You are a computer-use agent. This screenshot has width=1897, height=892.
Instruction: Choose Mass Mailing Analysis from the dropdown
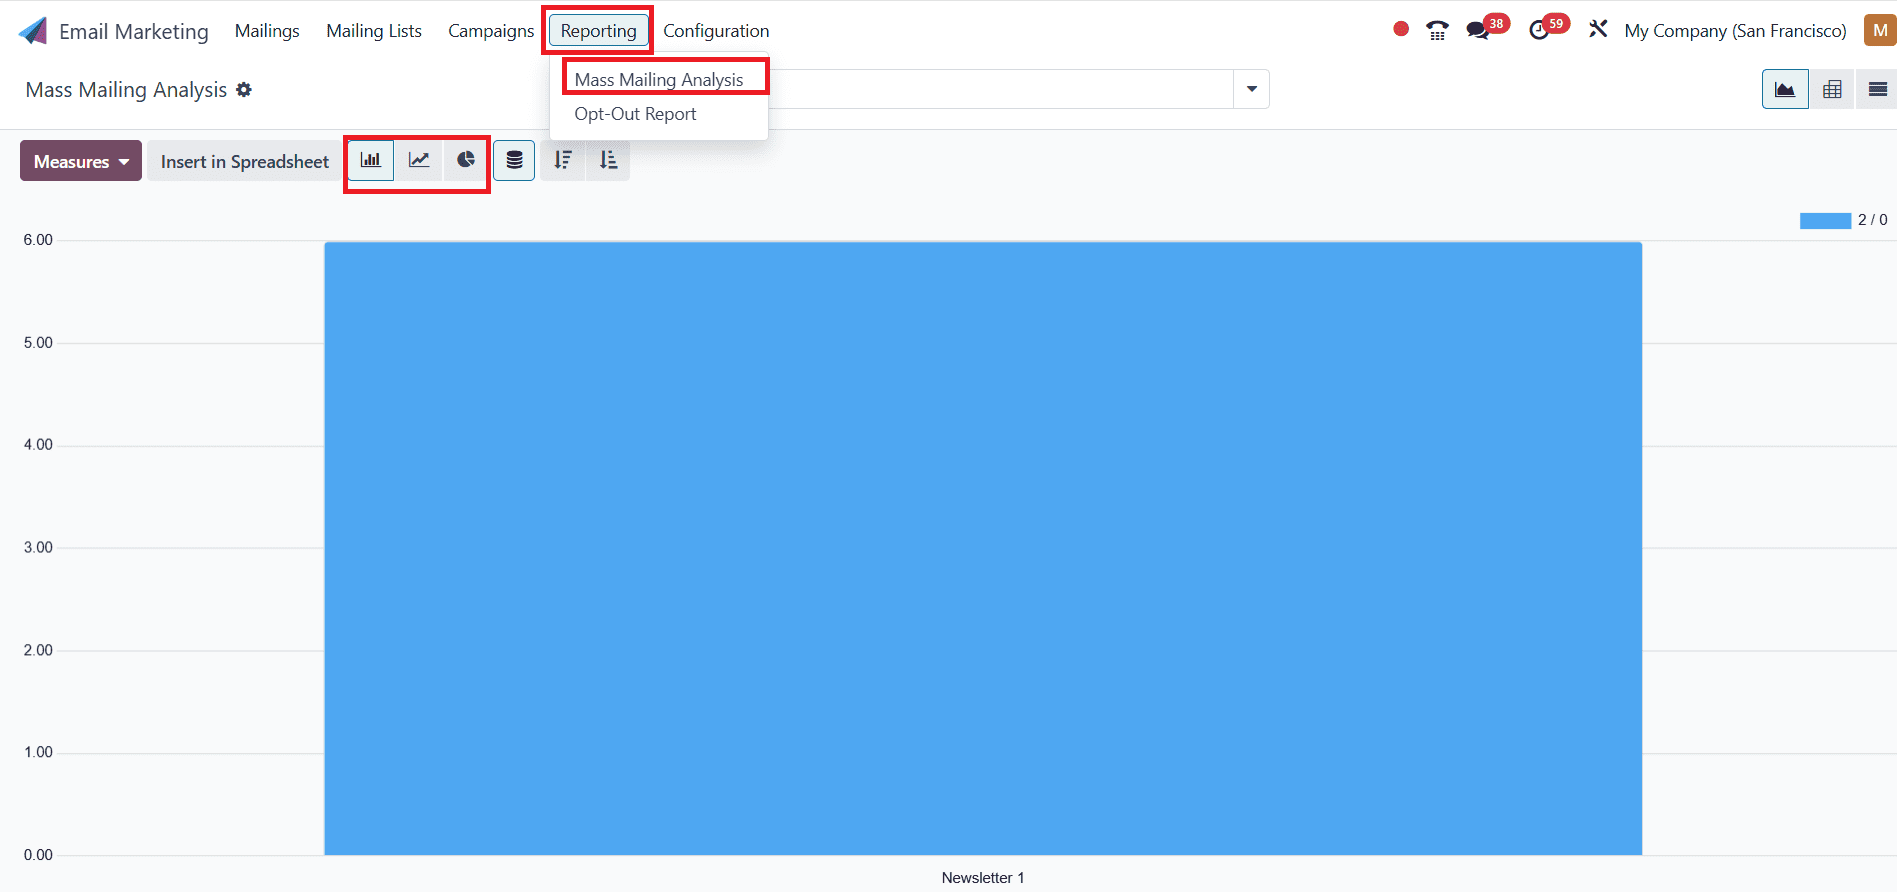(659, 80)
